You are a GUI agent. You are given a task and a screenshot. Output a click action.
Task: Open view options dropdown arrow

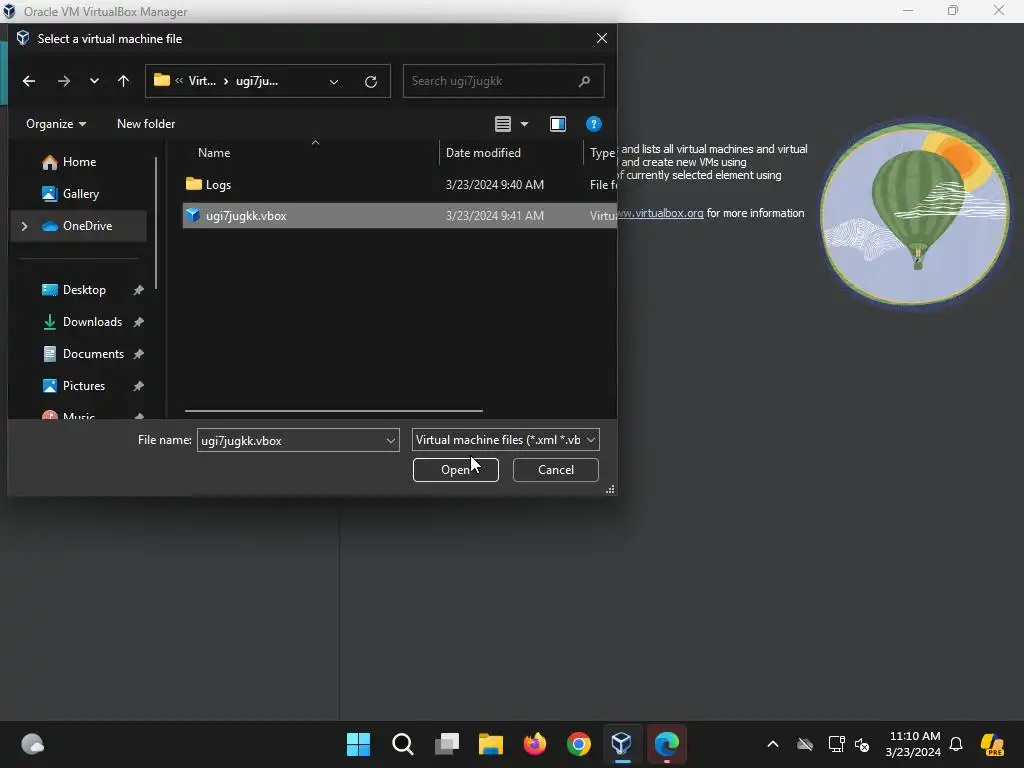click(524, 123)
